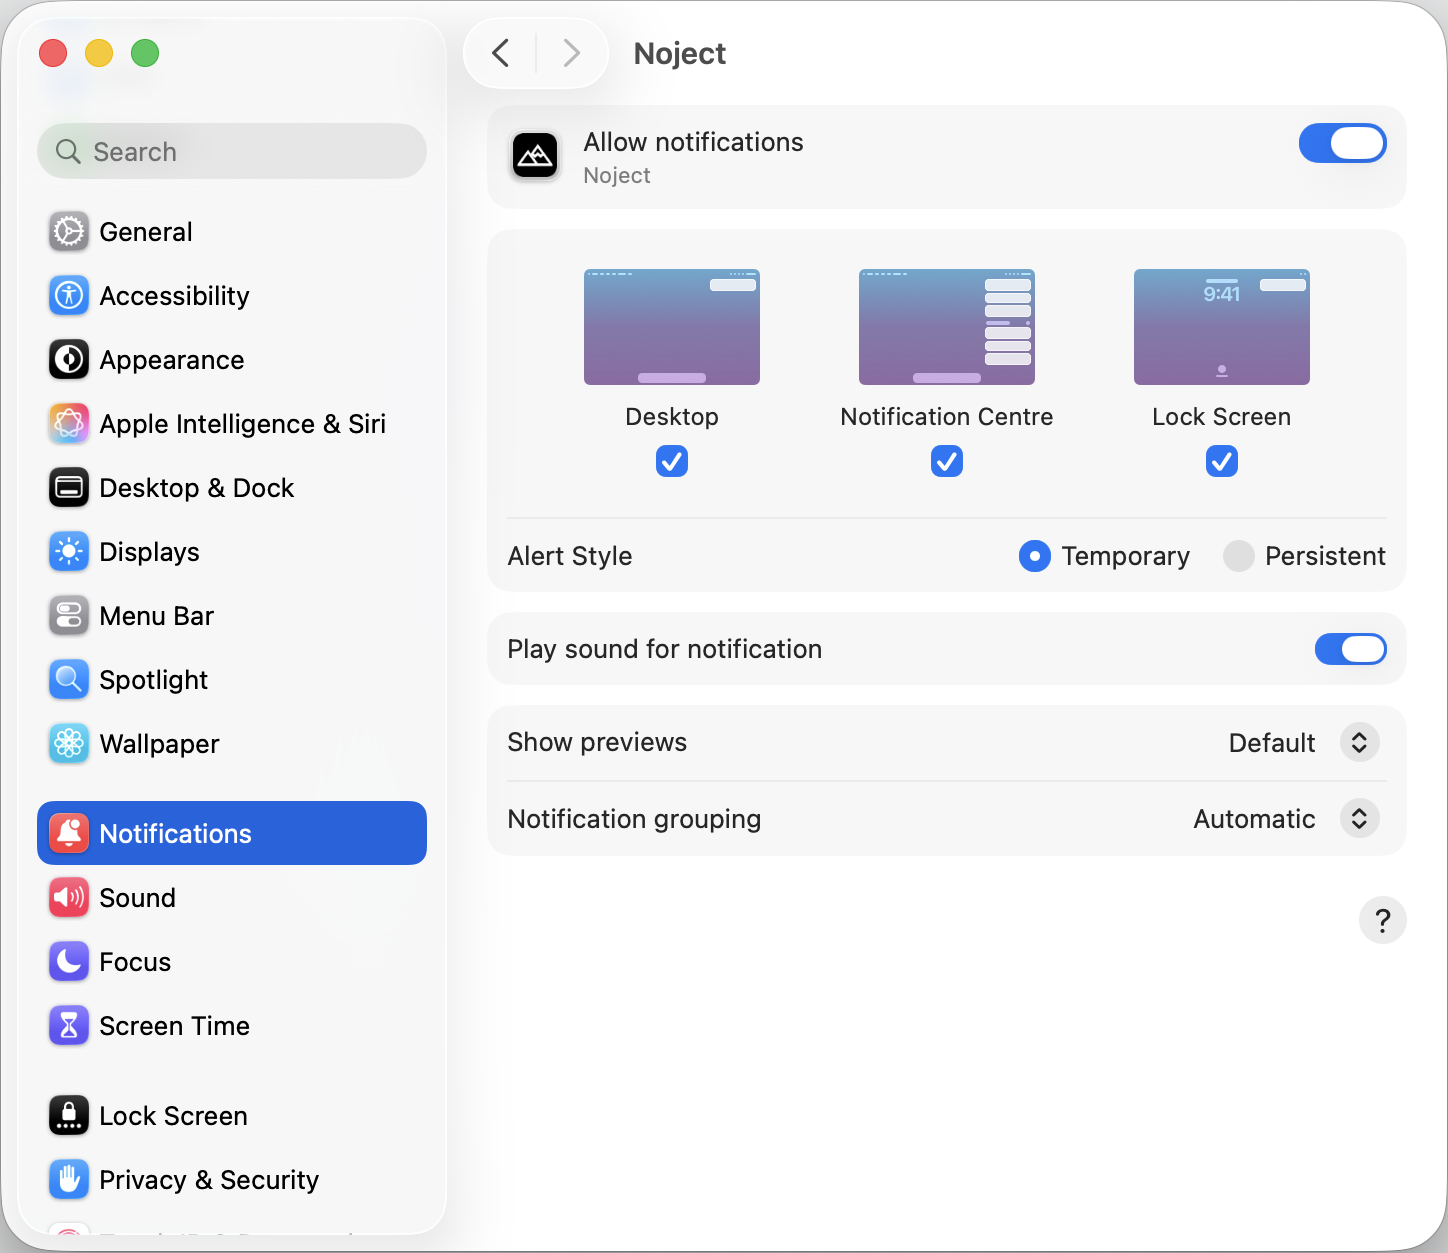
Task: Click the Notifications bell icon
Action: [x=69, y=834]
